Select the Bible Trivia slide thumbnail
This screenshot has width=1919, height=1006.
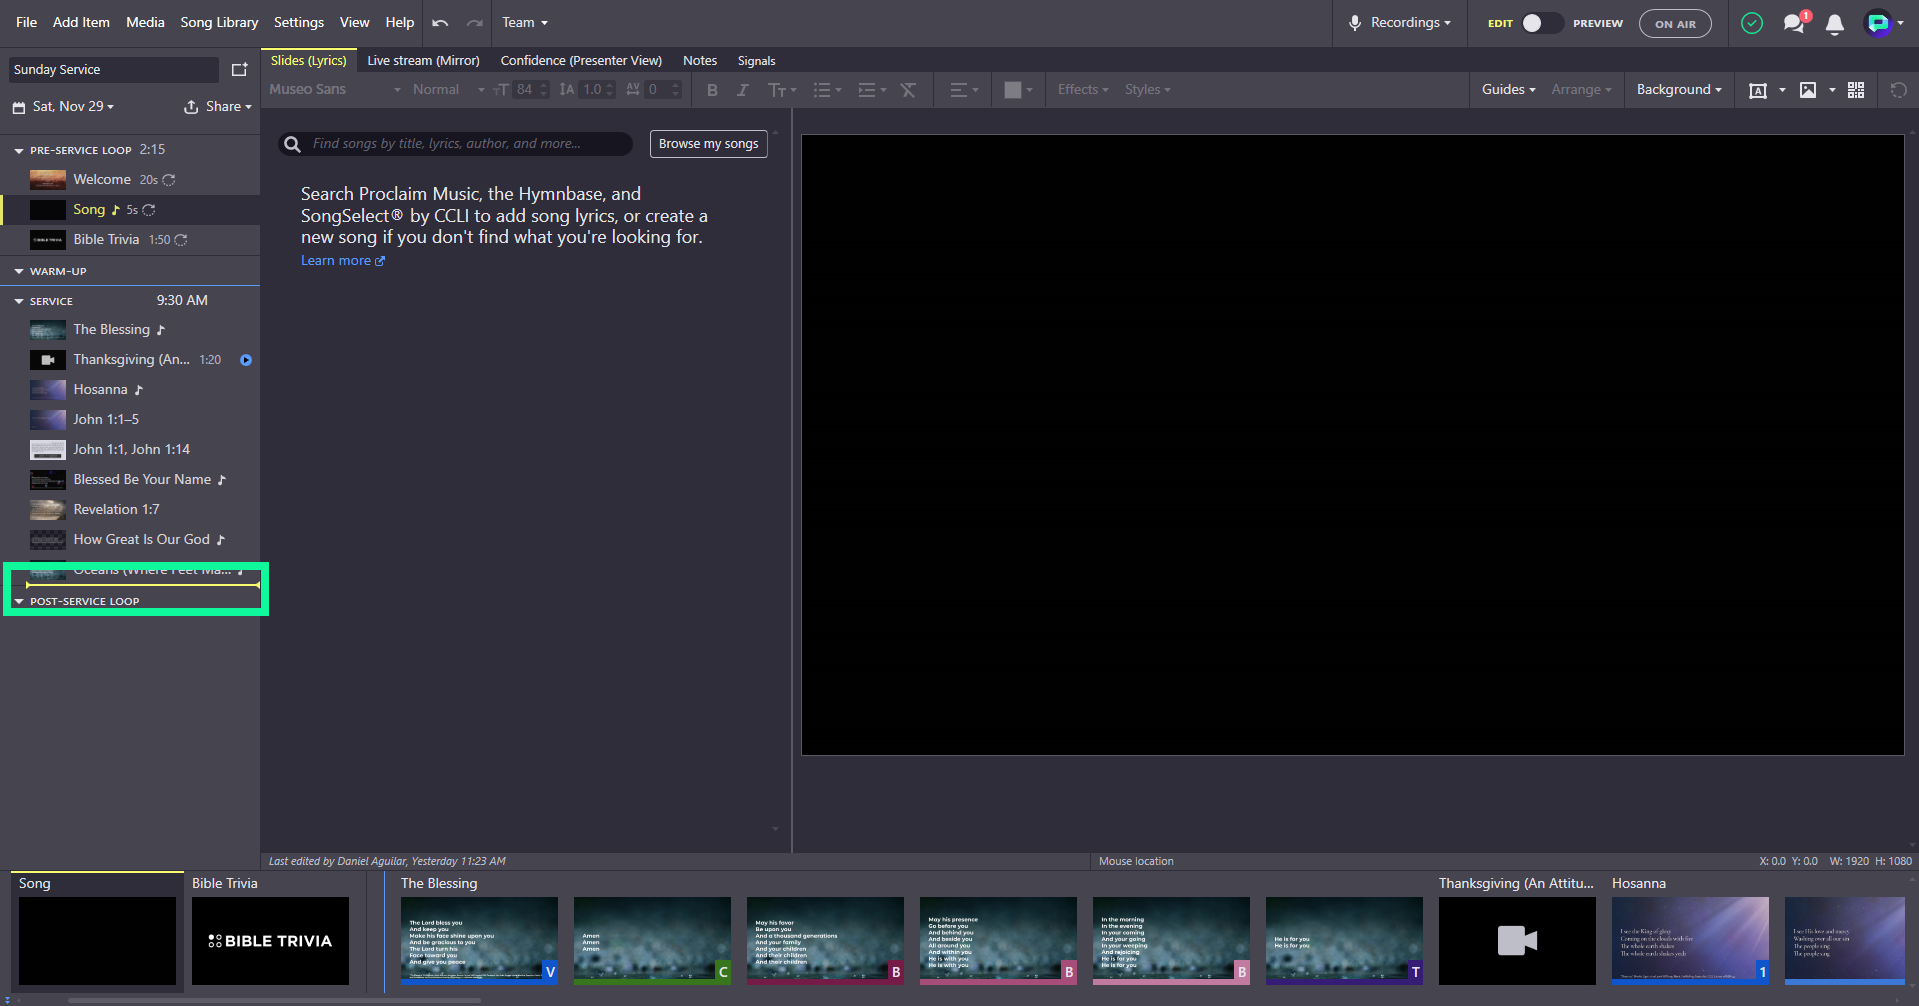click(x=270, y=941)
